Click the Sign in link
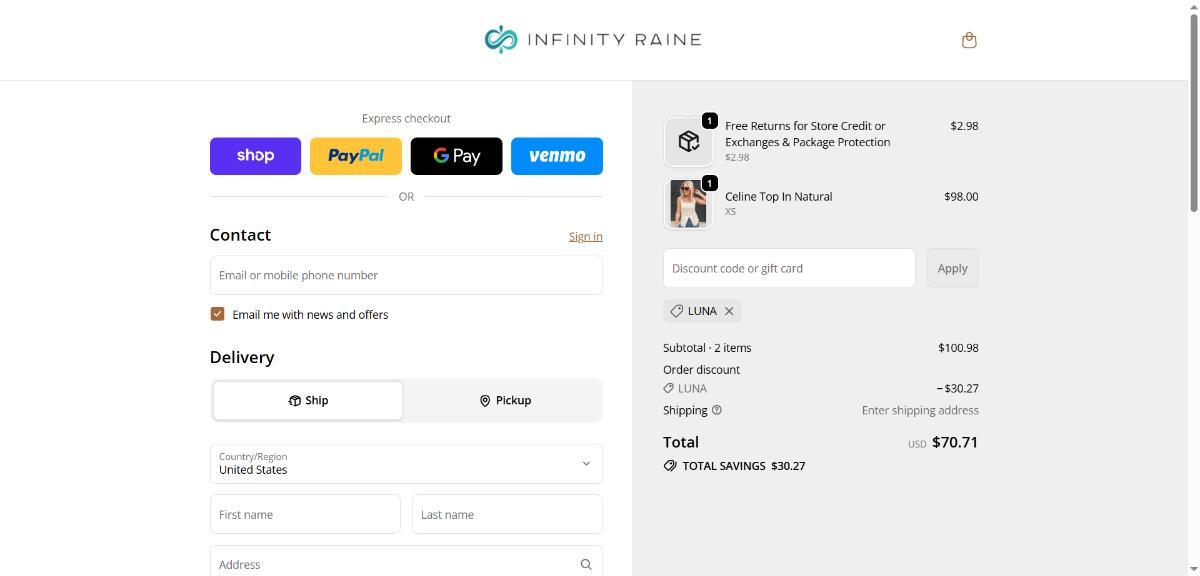This screenshot has height=576, width=1200. (585, 237)
